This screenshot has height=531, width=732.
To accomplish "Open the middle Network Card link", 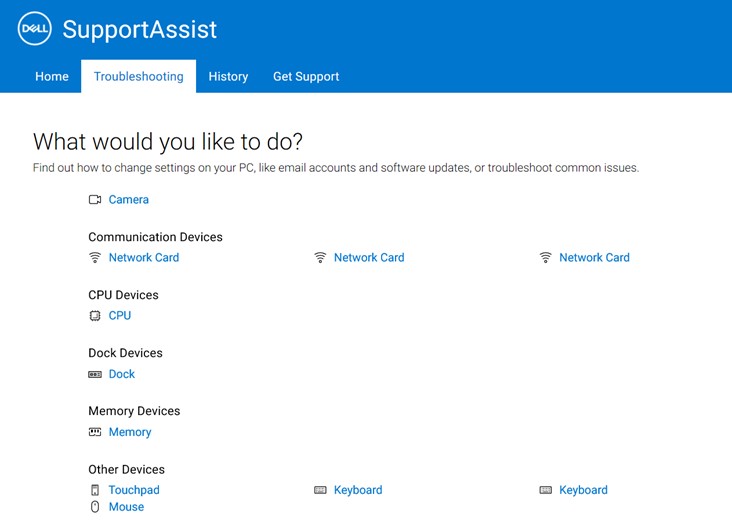I will point(369,258).
